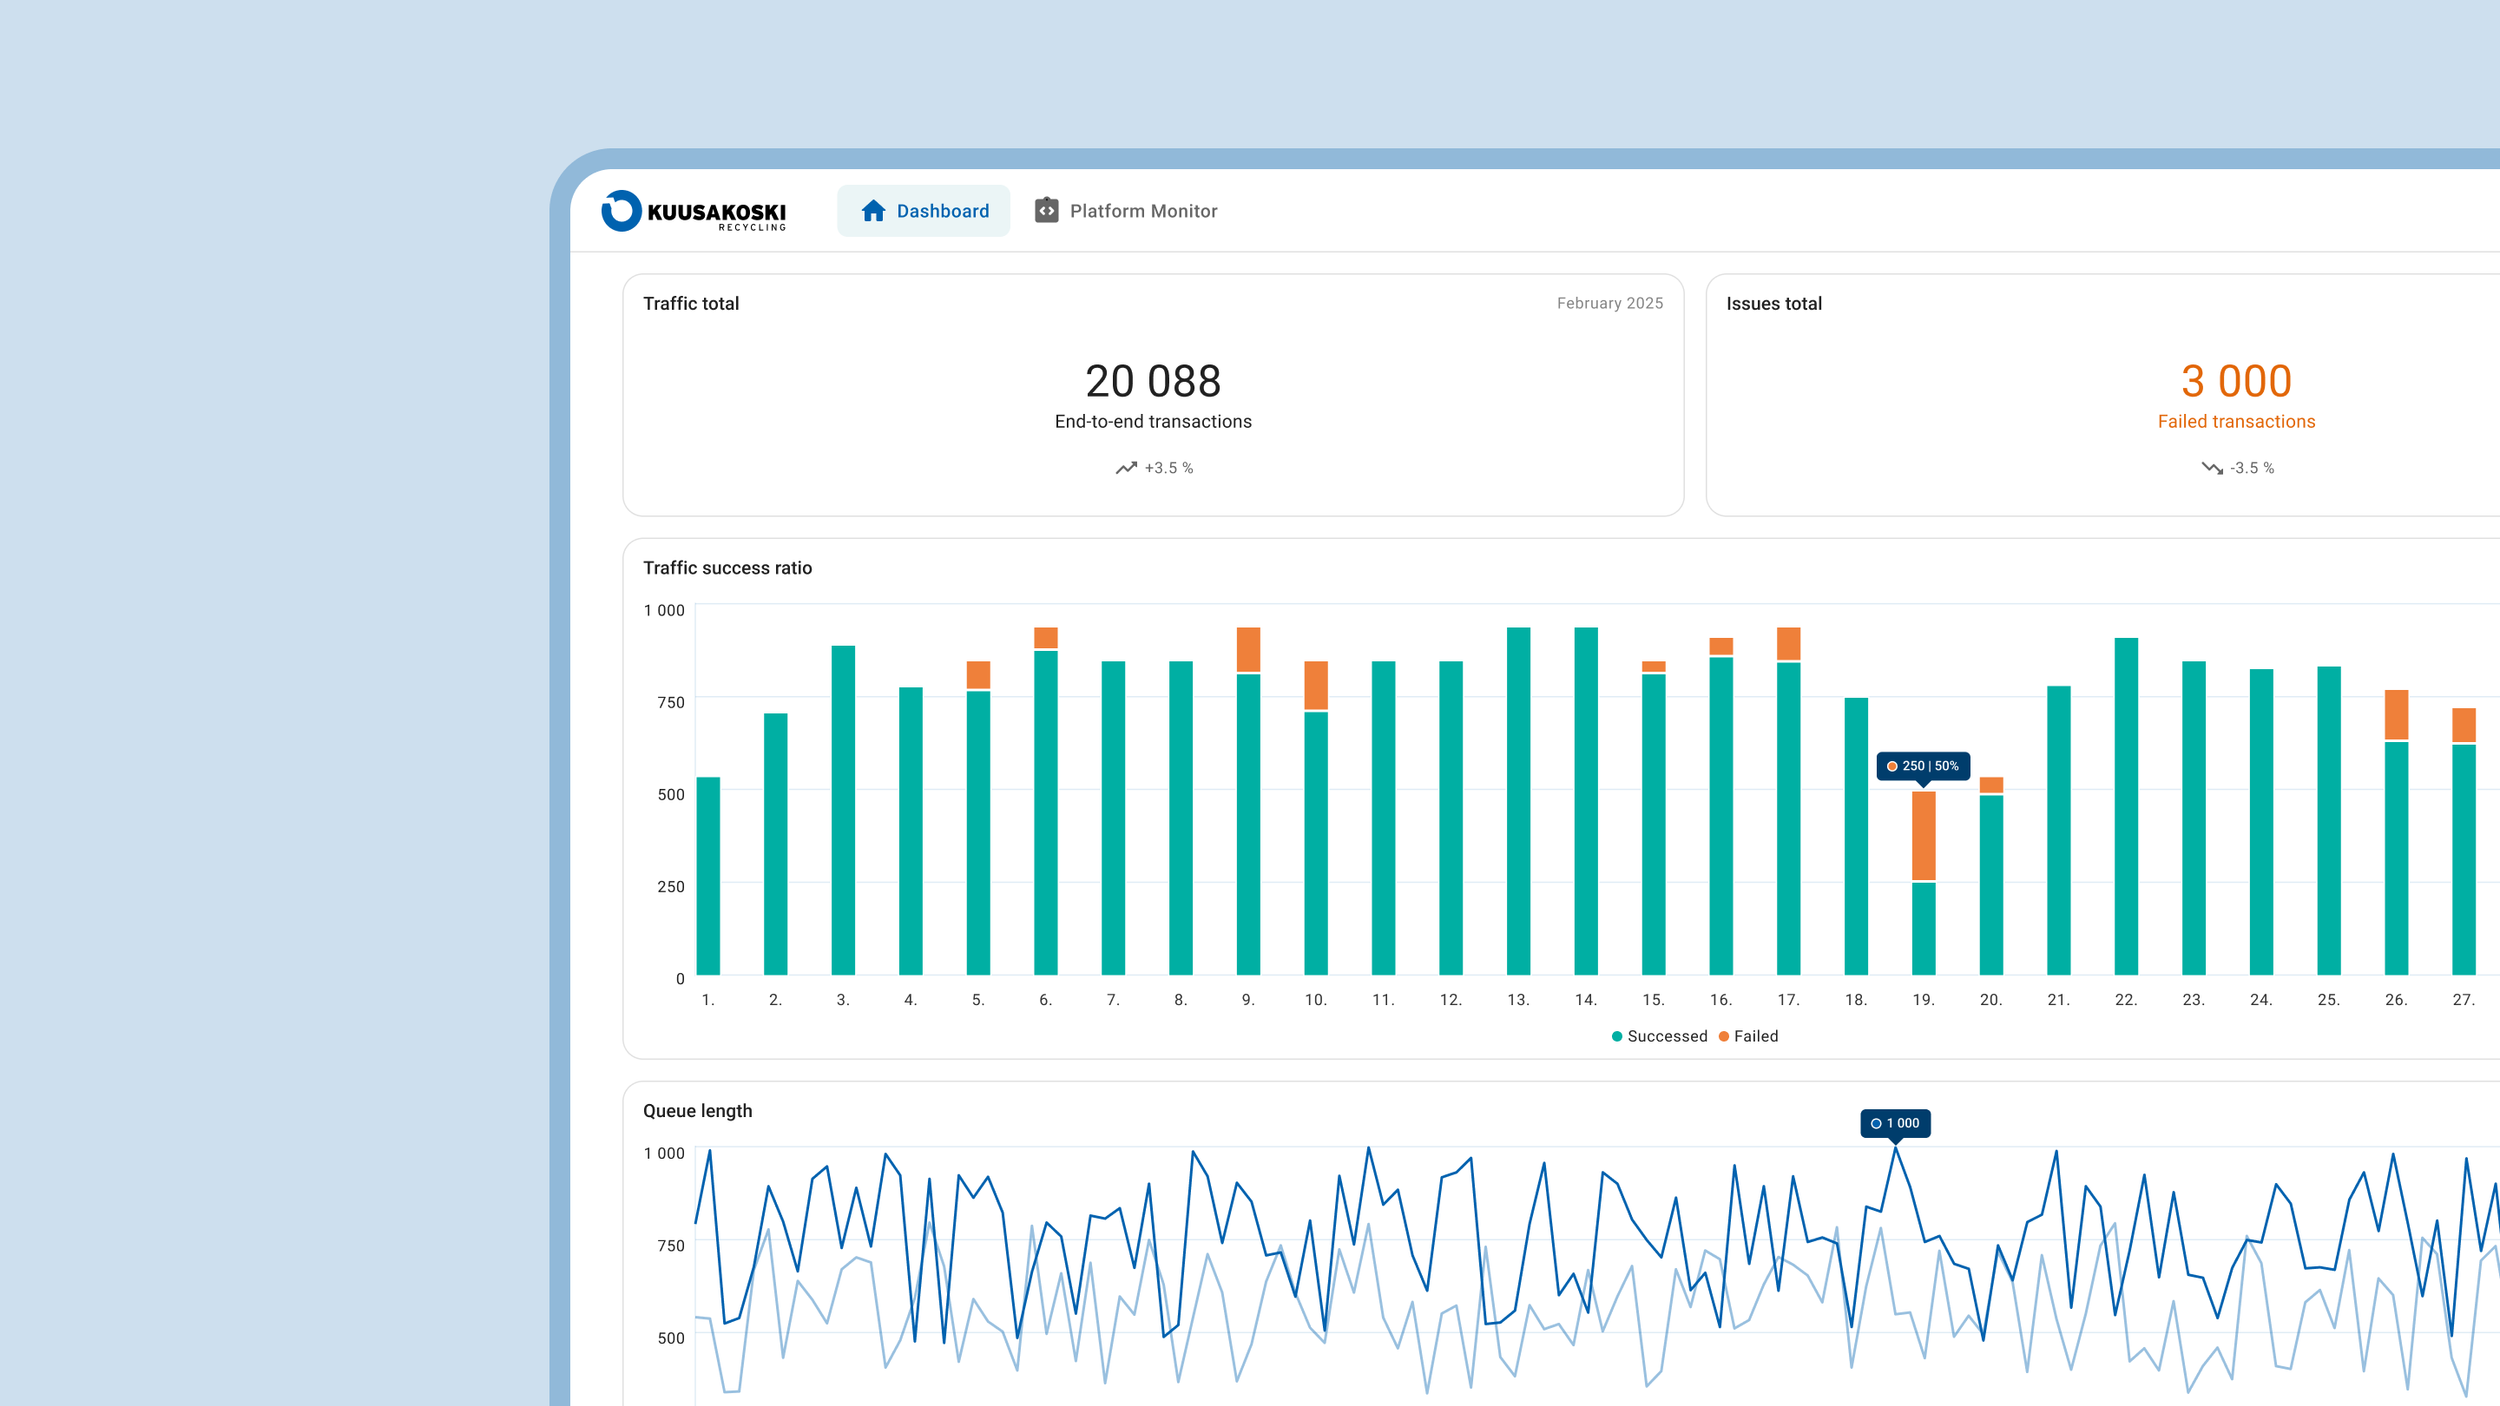Click the day 20 bar's green segment

[1991, 885]
